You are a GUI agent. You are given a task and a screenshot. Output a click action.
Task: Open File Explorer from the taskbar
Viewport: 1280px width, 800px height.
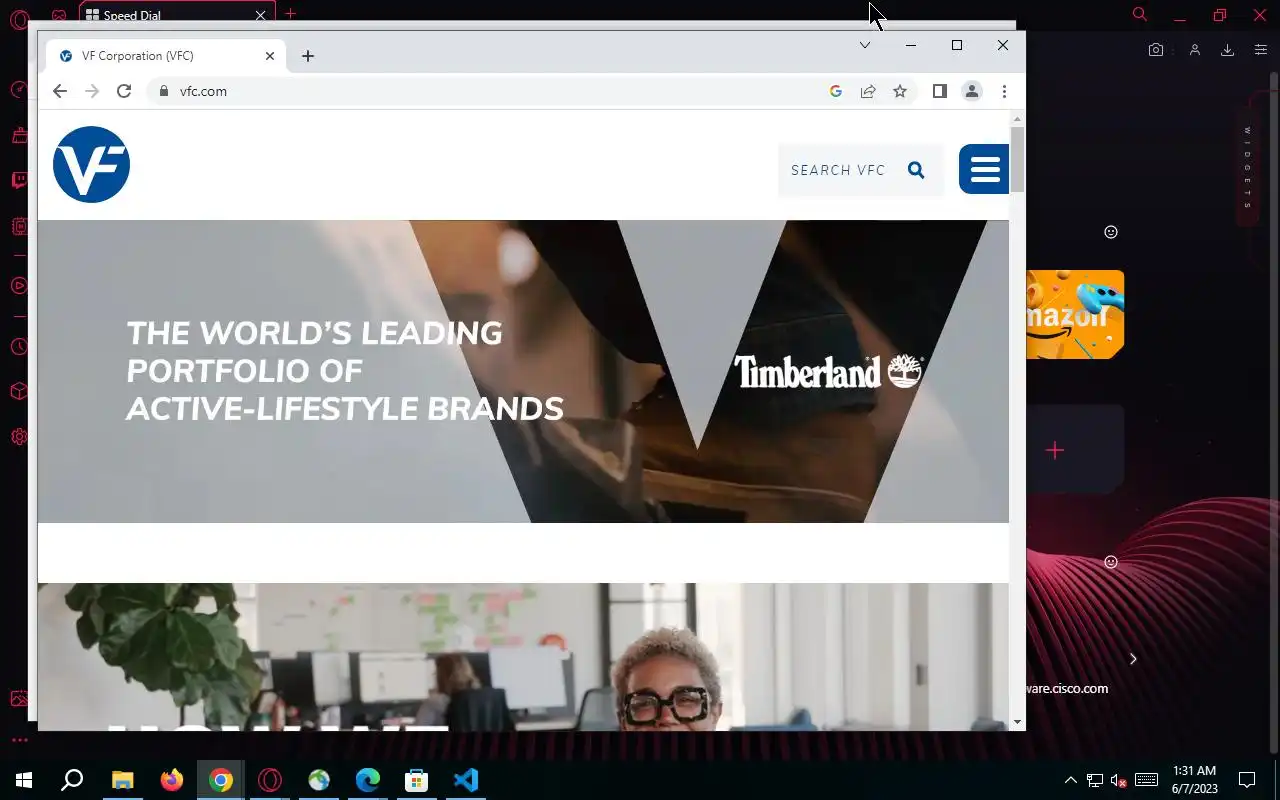(x=122, y=780)
